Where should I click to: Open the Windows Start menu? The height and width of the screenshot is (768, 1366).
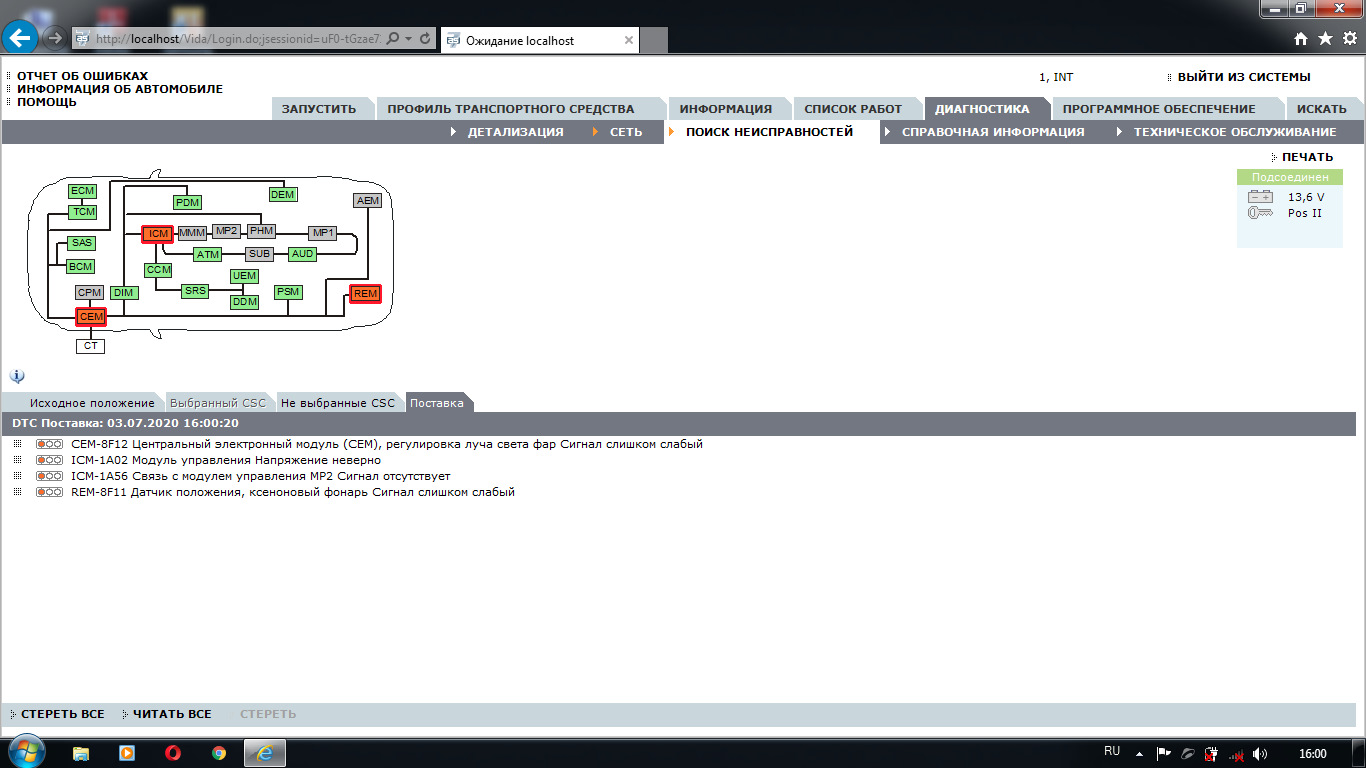[25, 753]
